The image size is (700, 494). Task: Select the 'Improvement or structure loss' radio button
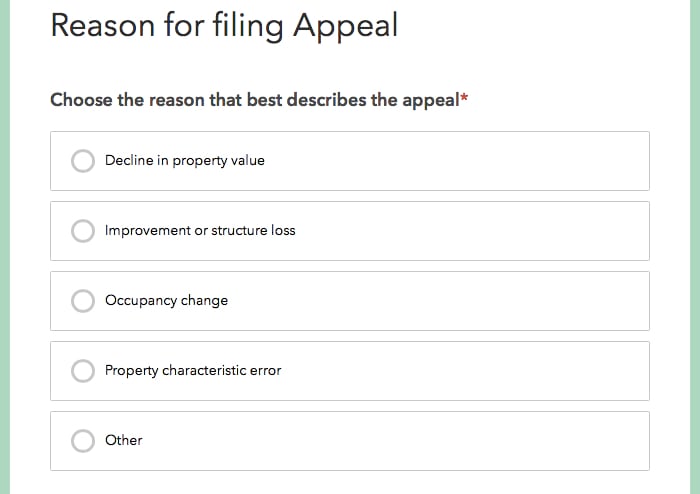pos(83,231)
